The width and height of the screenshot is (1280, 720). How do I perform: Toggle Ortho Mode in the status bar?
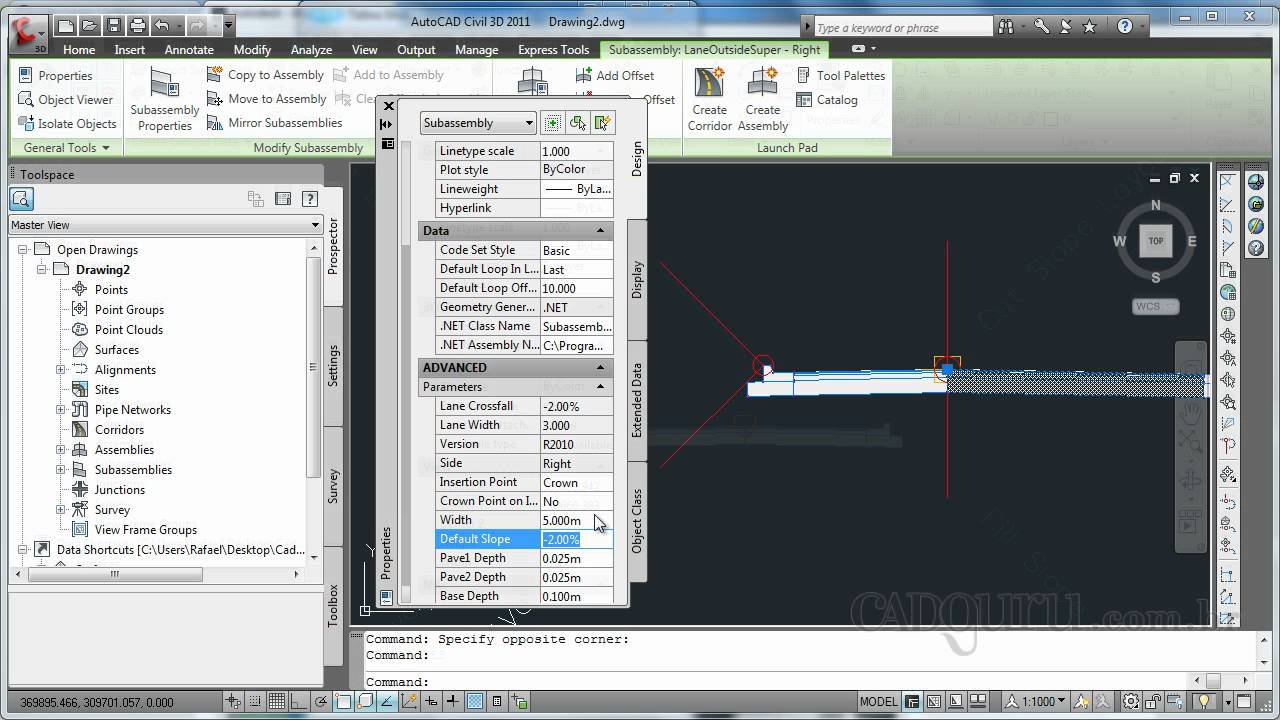point(298,702)
